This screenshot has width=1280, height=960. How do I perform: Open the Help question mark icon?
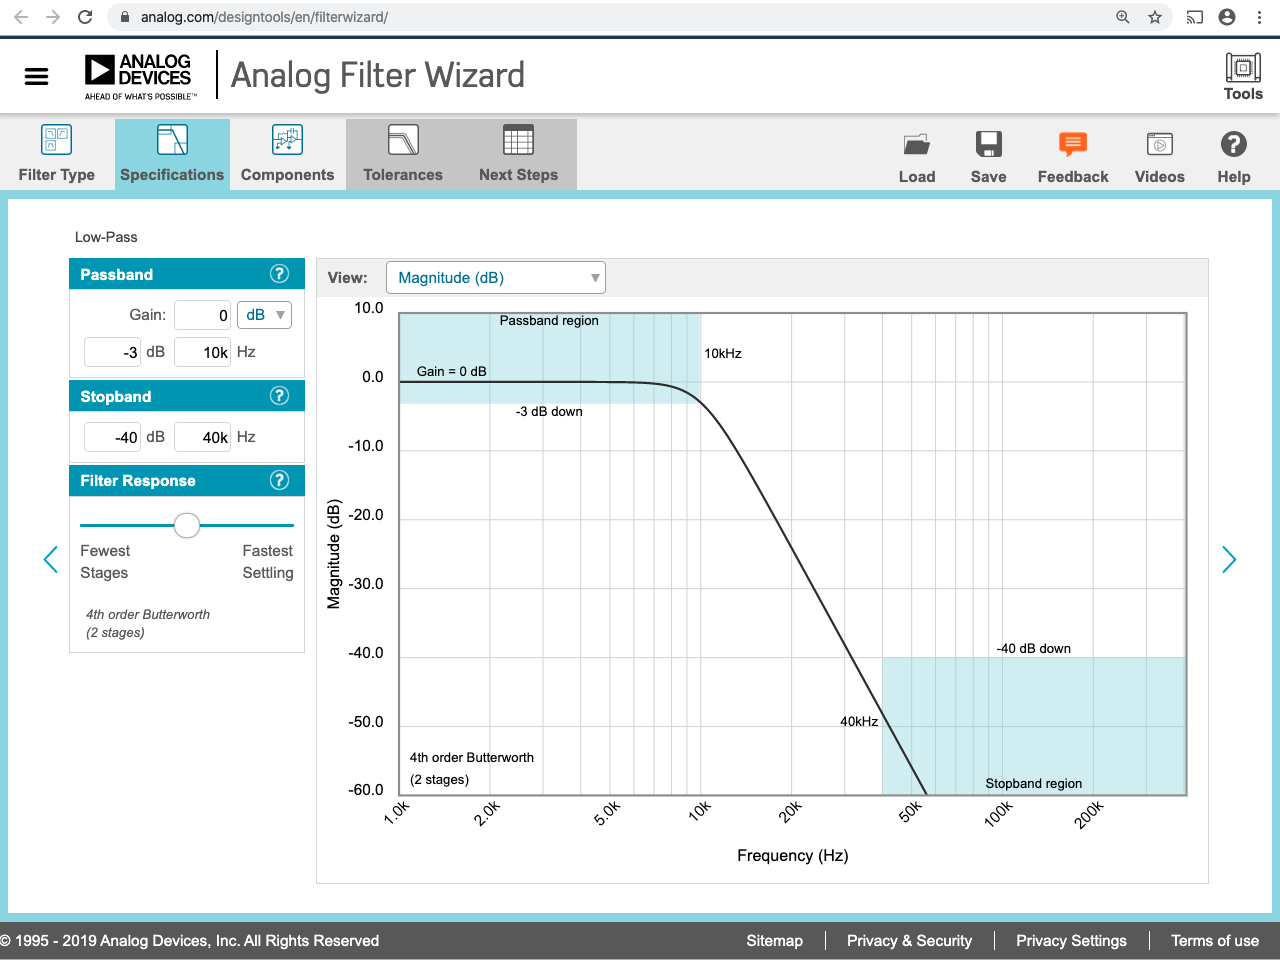[1234, 144]
